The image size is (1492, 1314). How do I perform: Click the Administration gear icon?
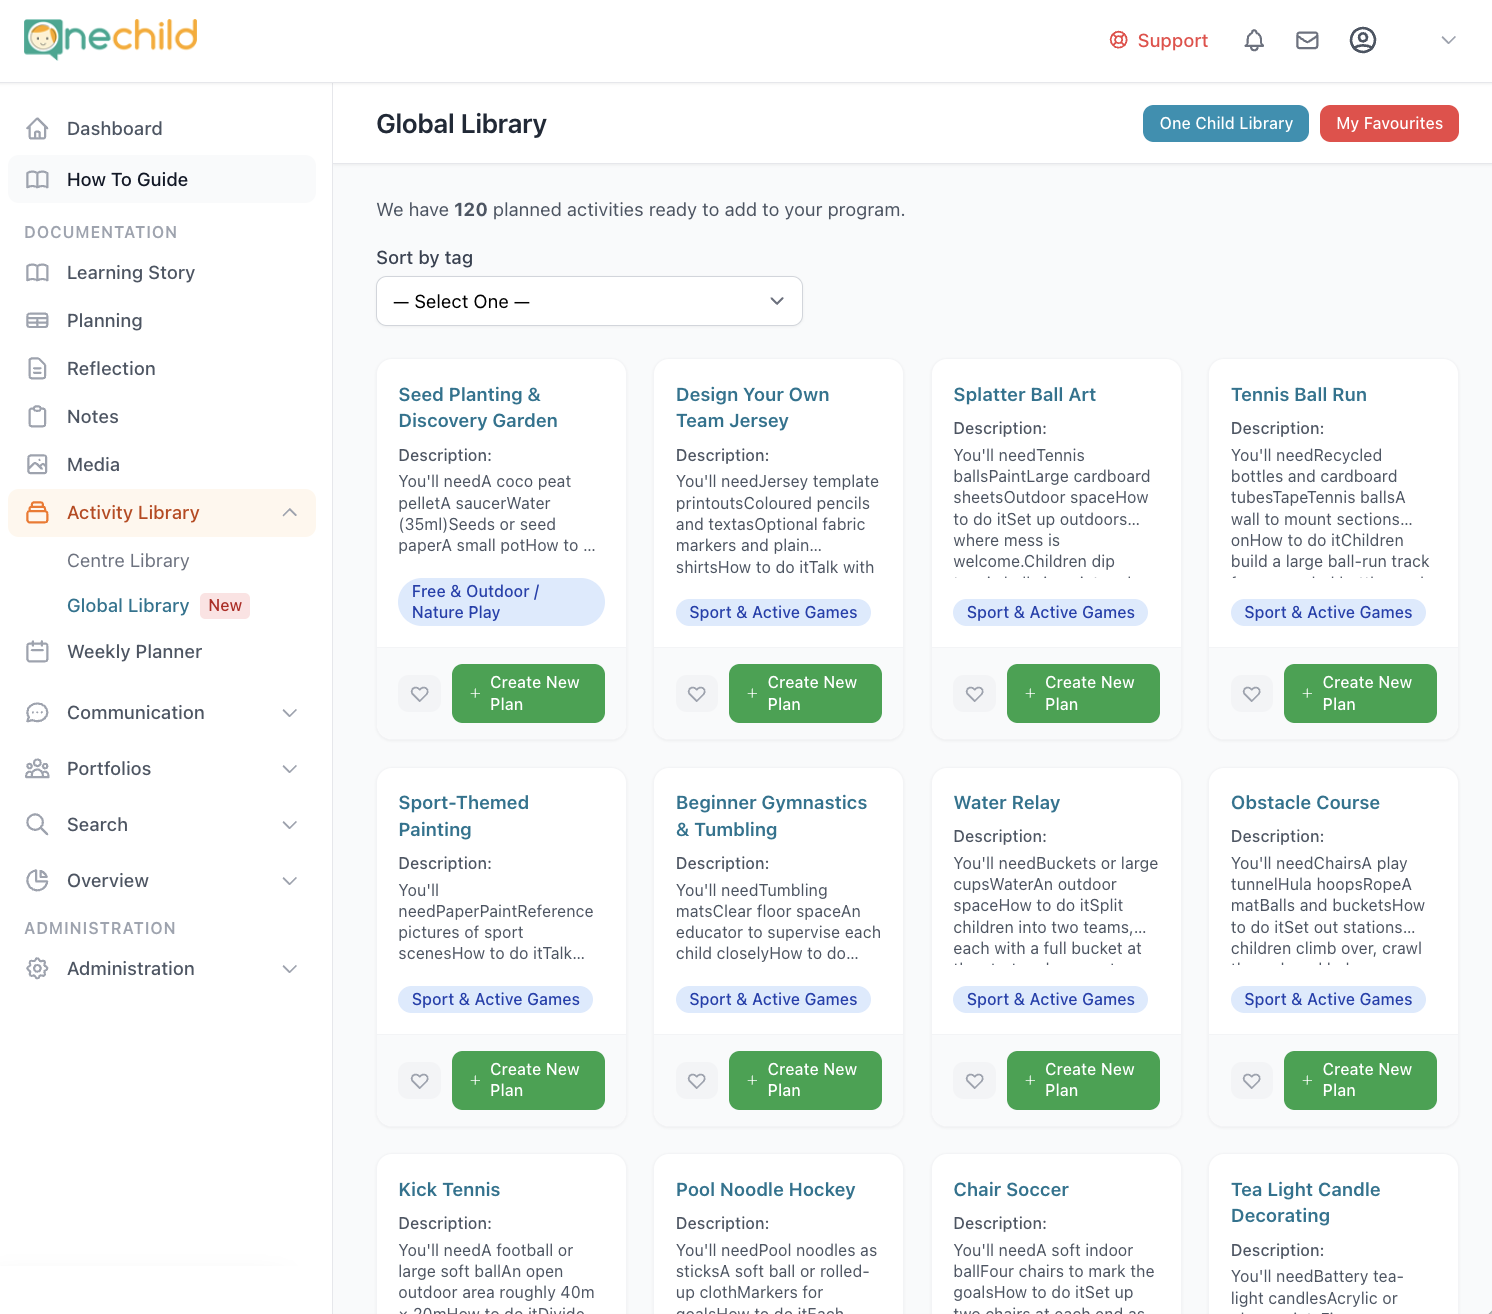tap(37, 968)
